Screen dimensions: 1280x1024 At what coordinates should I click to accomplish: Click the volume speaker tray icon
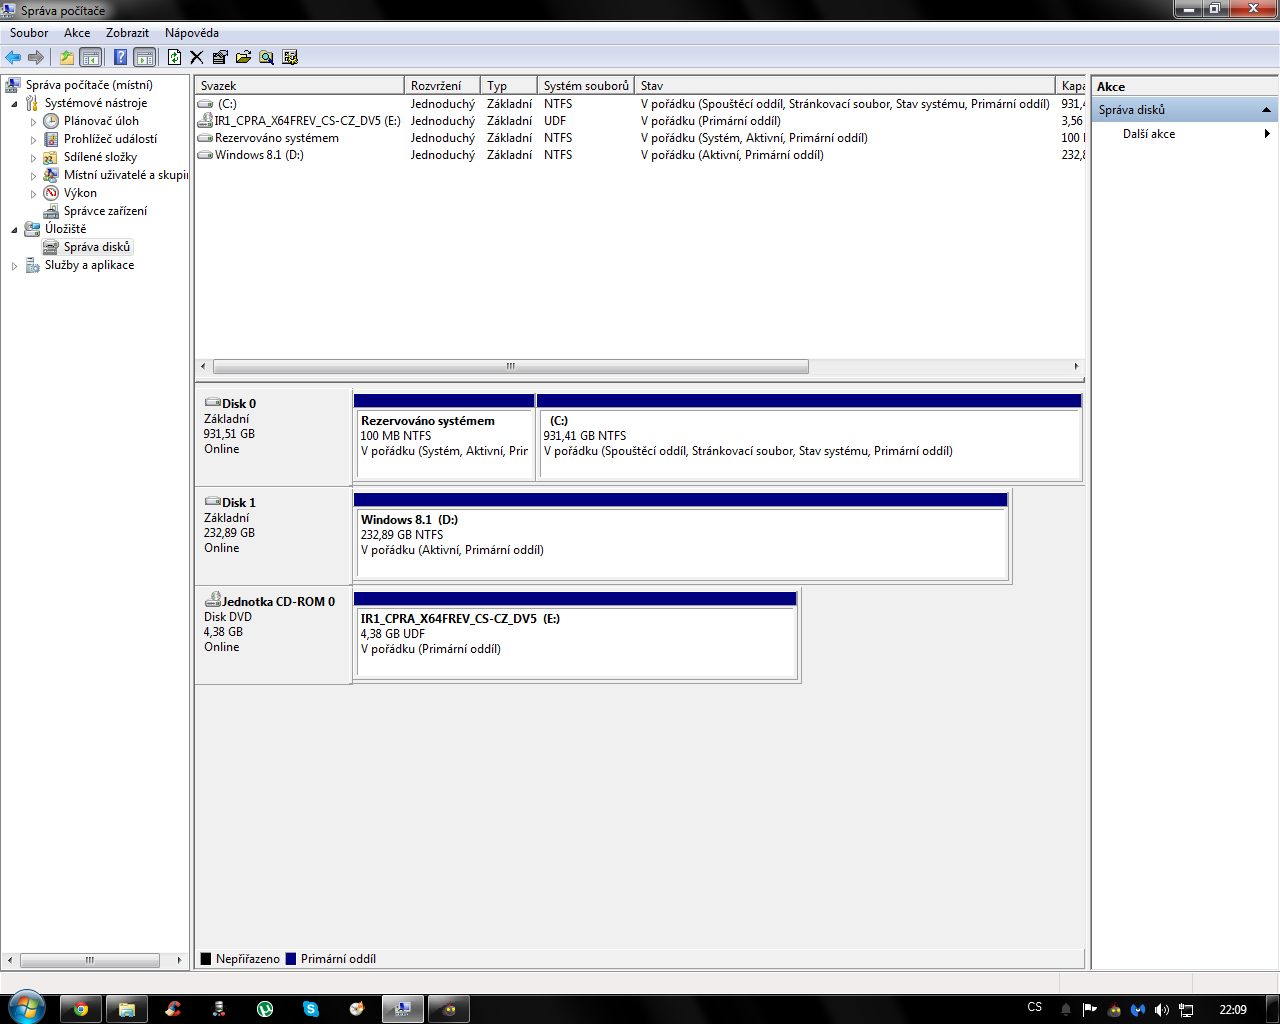[1162, 1009]
